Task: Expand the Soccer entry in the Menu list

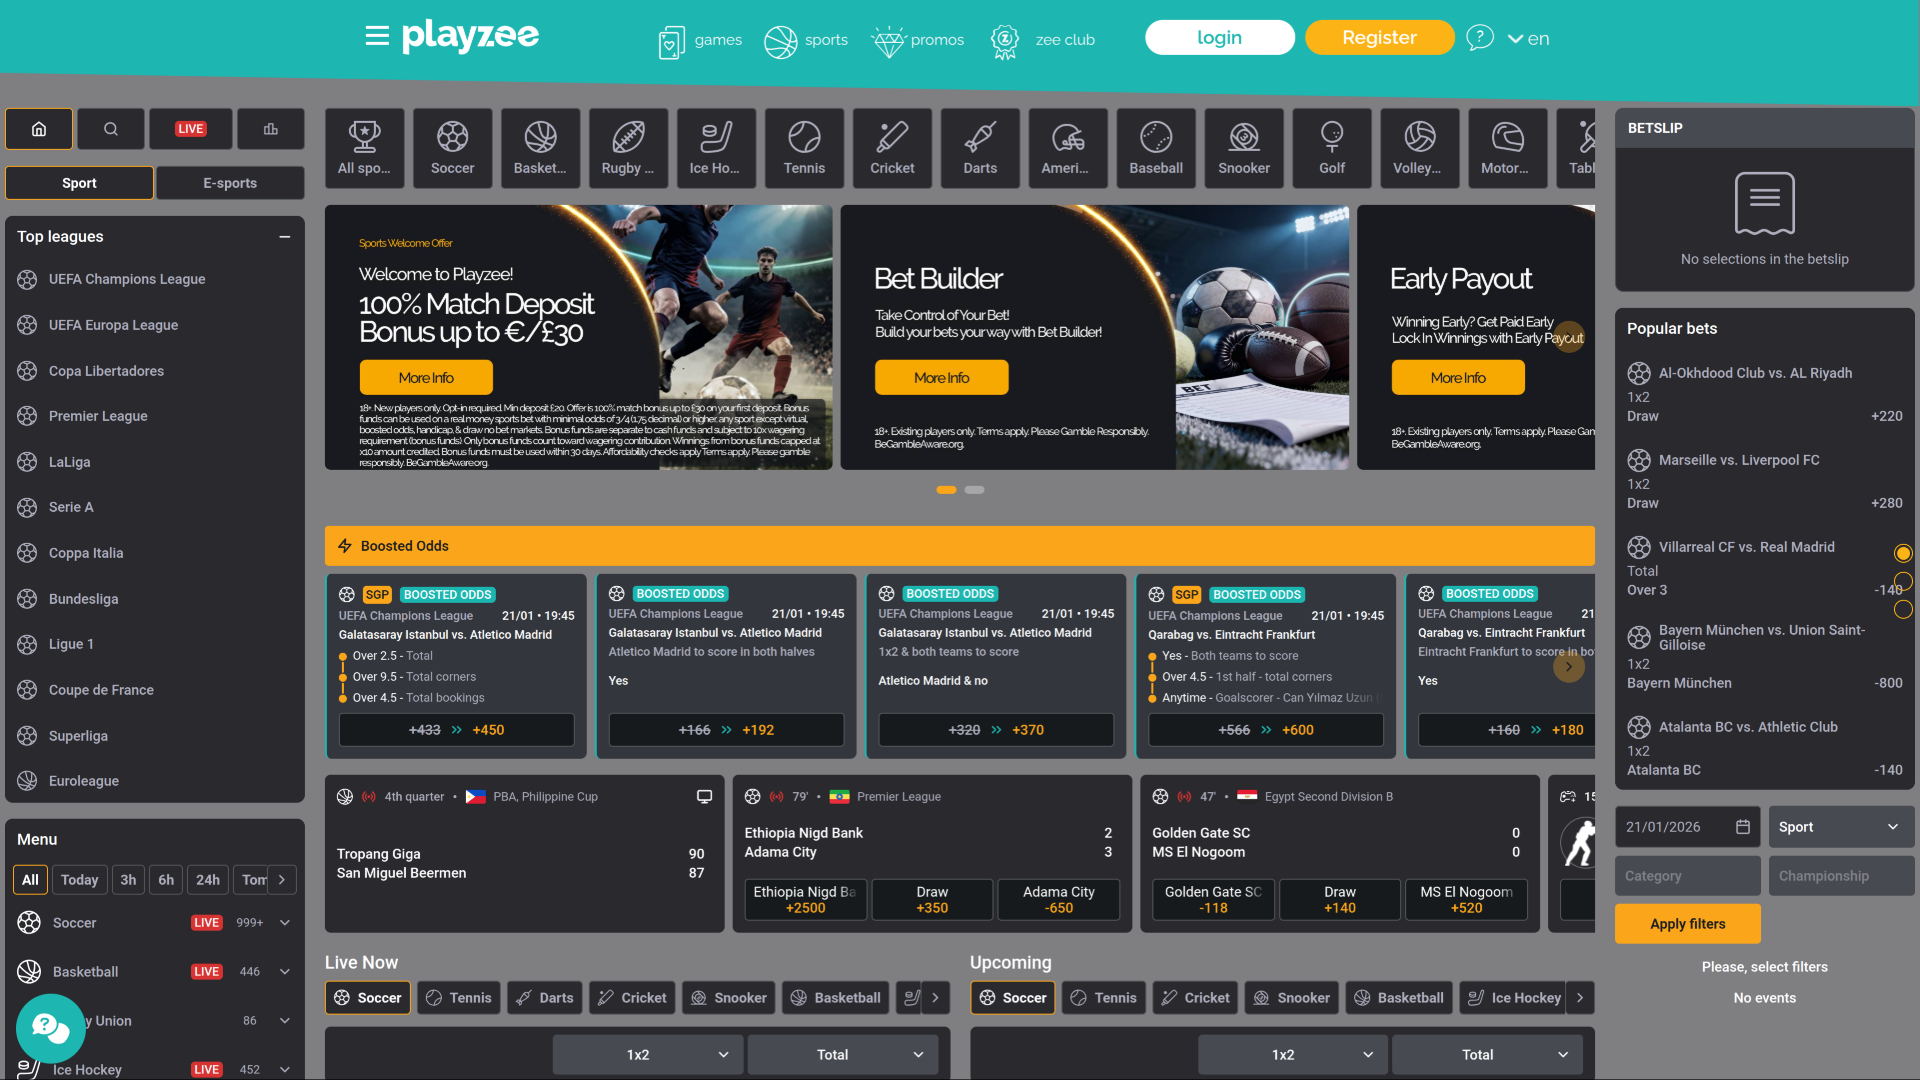Action: pyautogui.click(x=284, y=922)
